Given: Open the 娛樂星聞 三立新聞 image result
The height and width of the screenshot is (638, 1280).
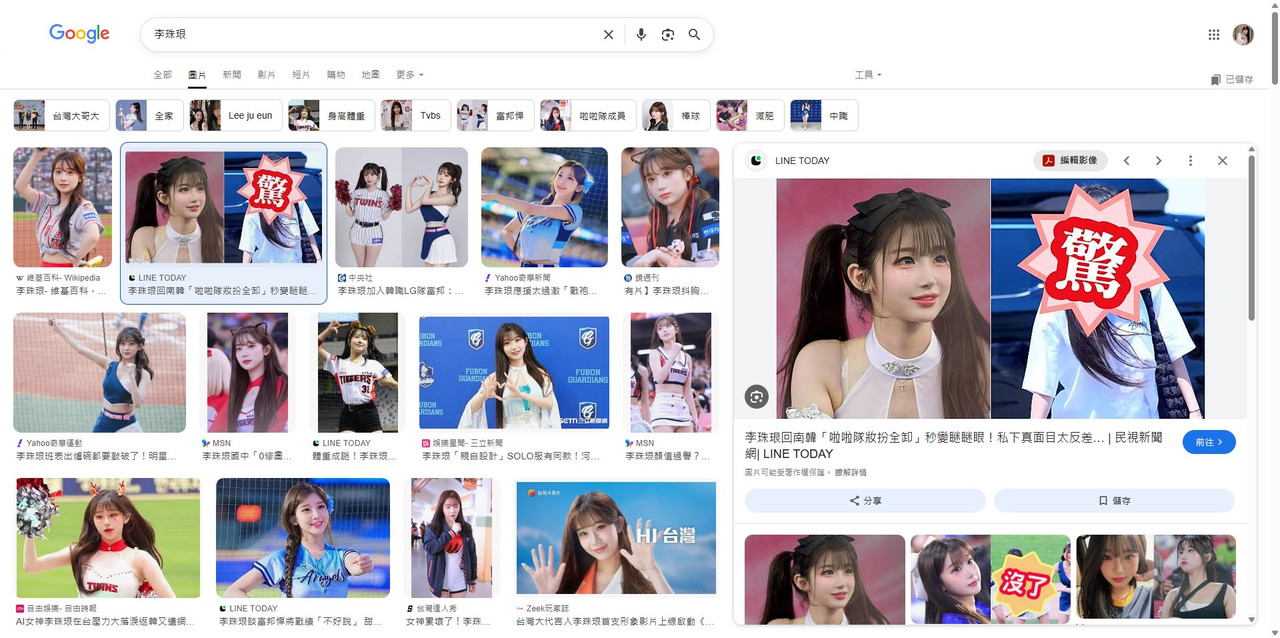Looking at the screenshot, I should (514, 373).
